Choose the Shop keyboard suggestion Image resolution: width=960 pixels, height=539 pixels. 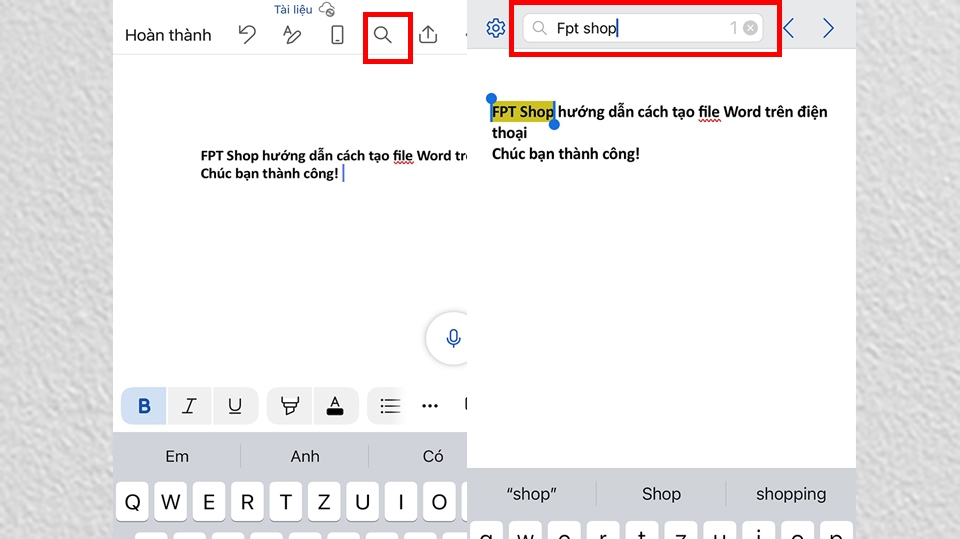coord(661,494)
